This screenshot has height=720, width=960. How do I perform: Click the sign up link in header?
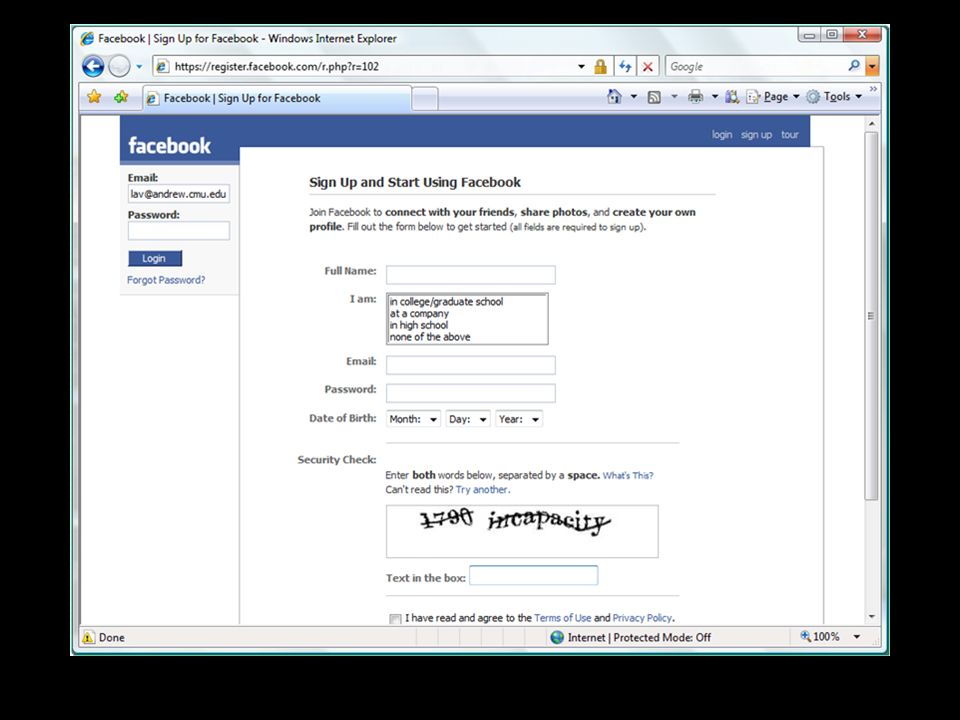756,135
